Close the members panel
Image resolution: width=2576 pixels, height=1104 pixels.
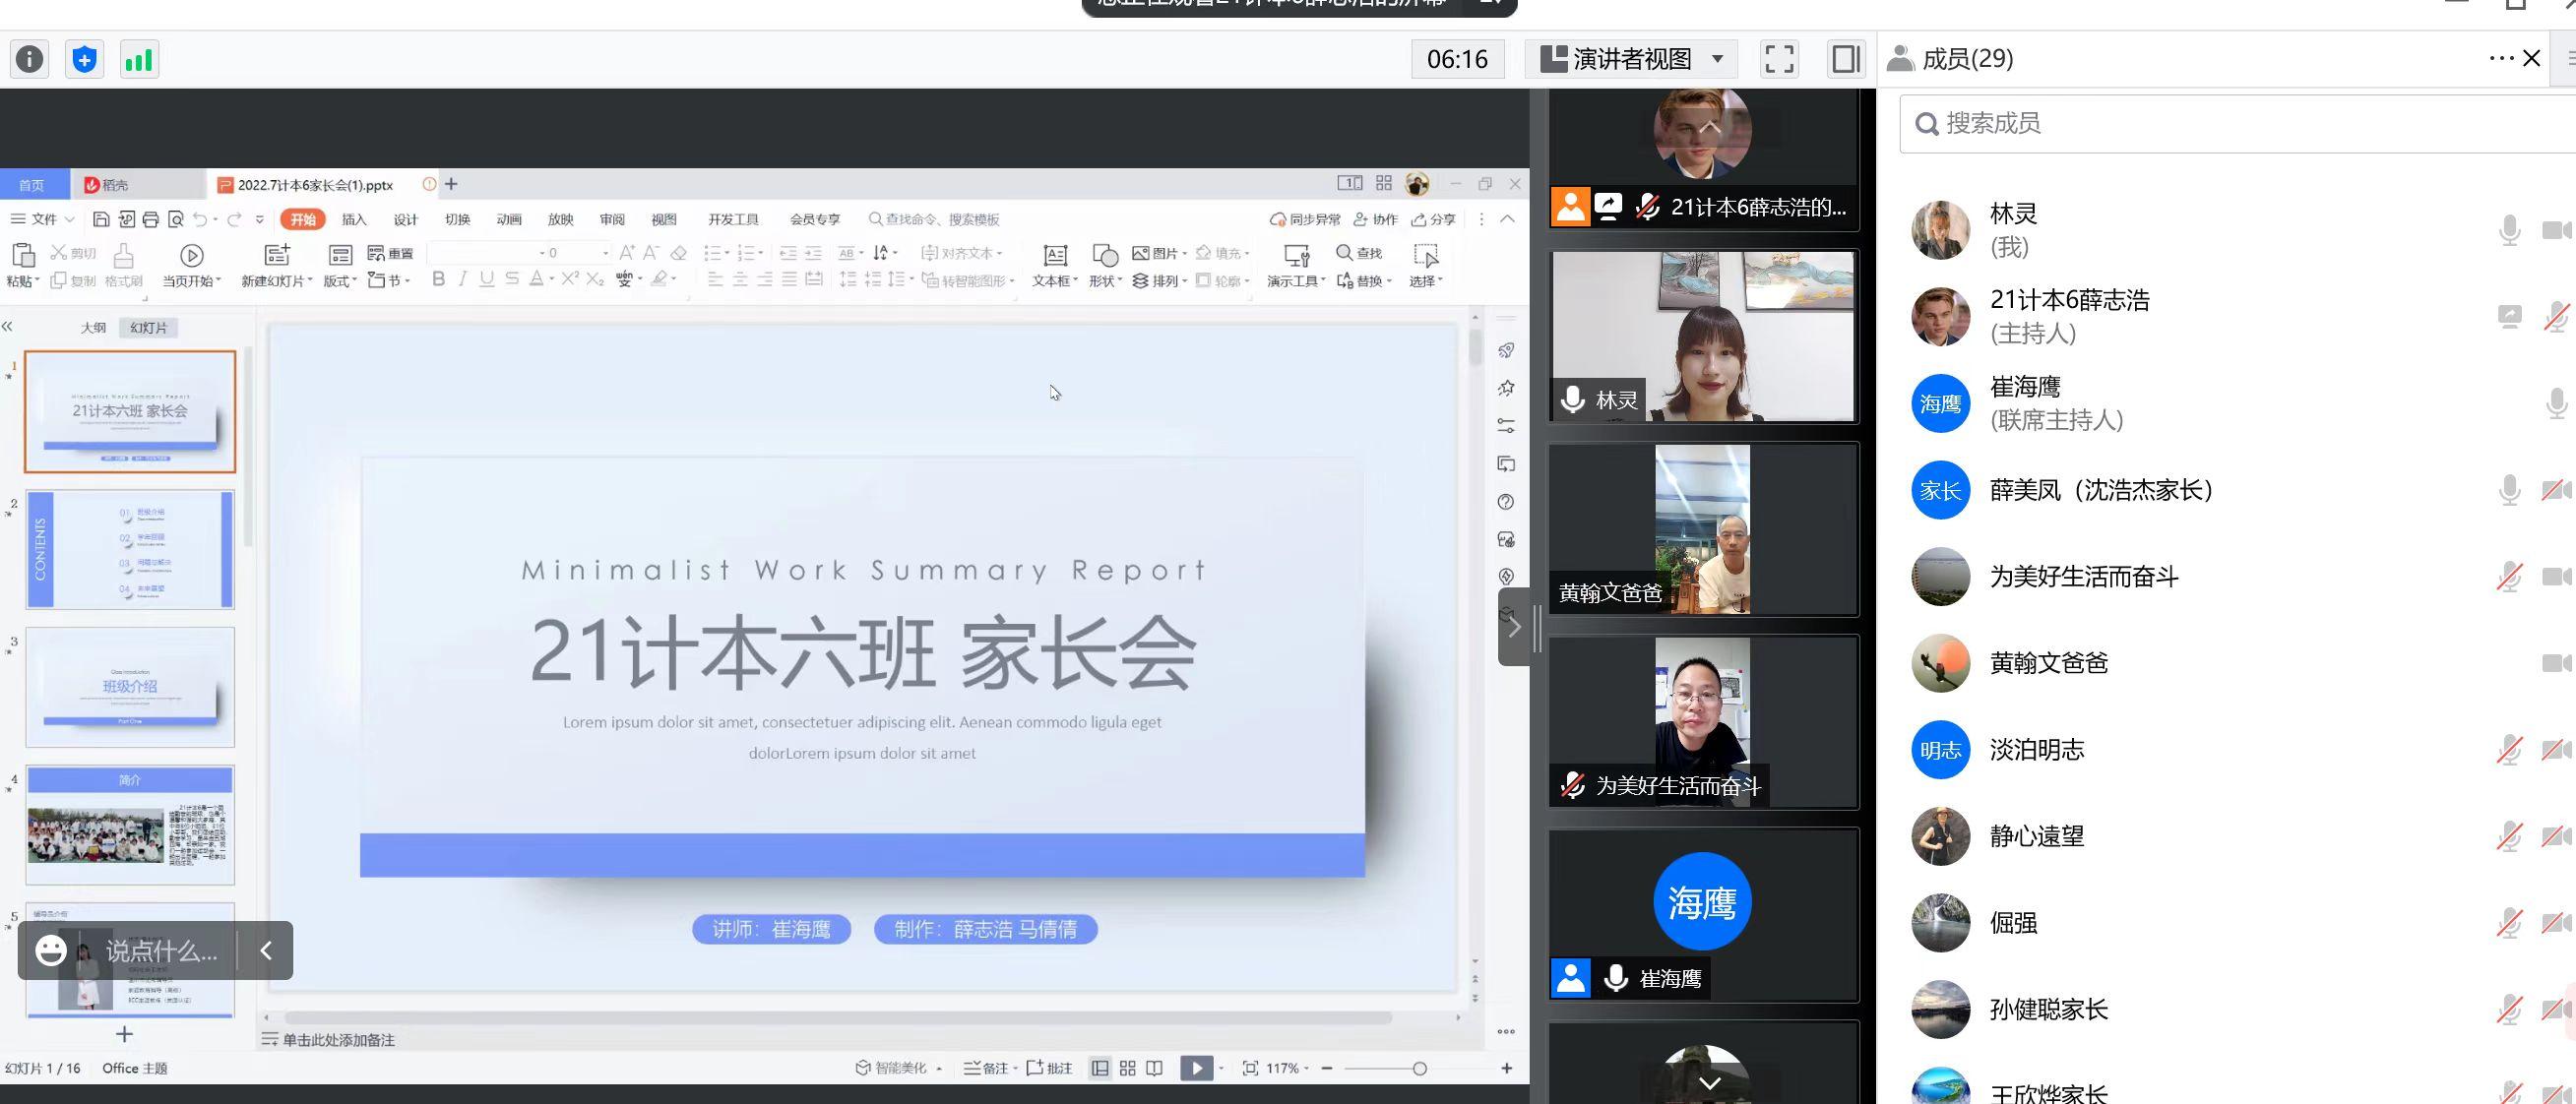pos(2532,58)
